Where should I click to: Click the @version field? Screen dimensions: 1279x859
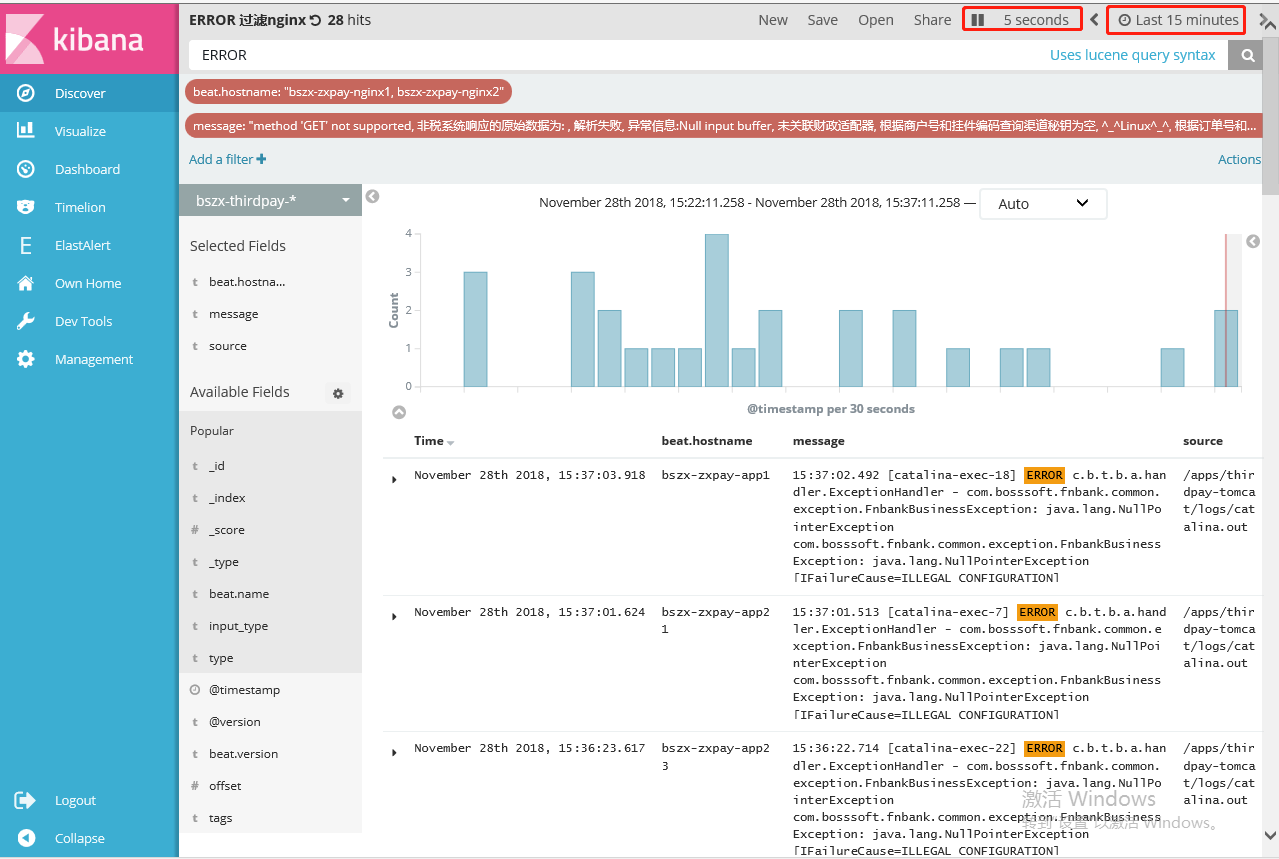[235, 722]
